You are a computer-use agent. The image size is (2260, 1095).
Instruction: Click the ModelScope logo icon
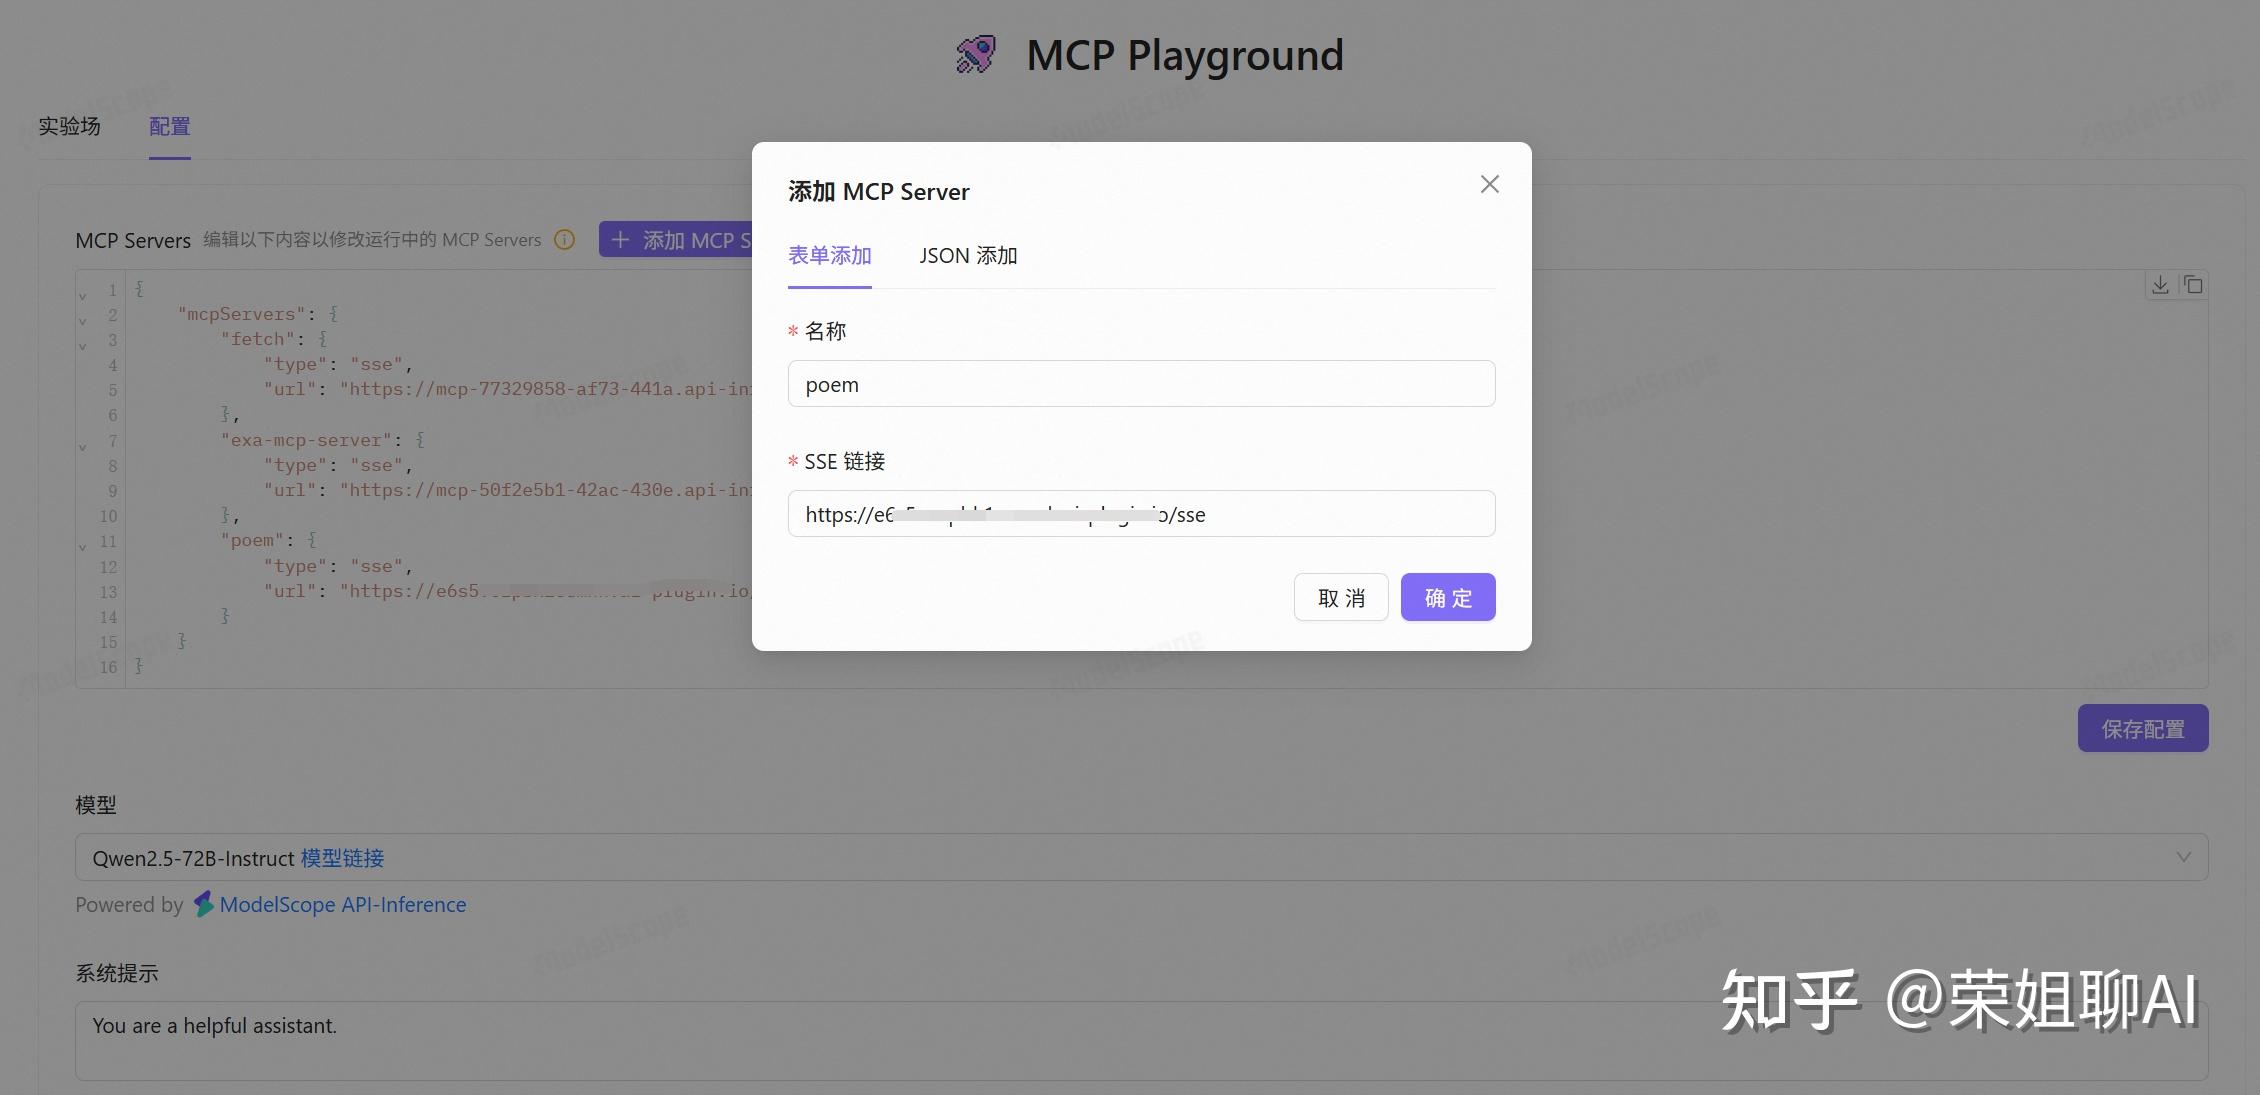pyautogui.click(x=204, y=904)
